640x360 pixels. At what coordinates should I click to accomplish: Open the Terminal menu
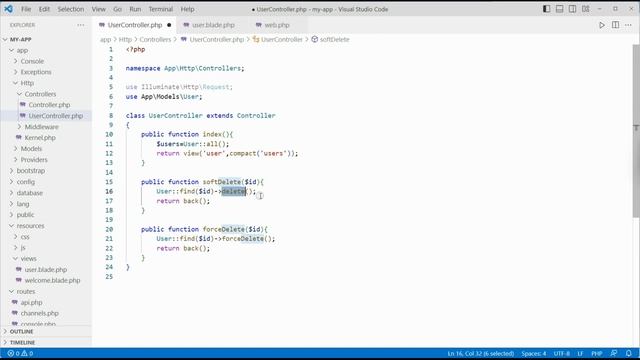(160, 9)
